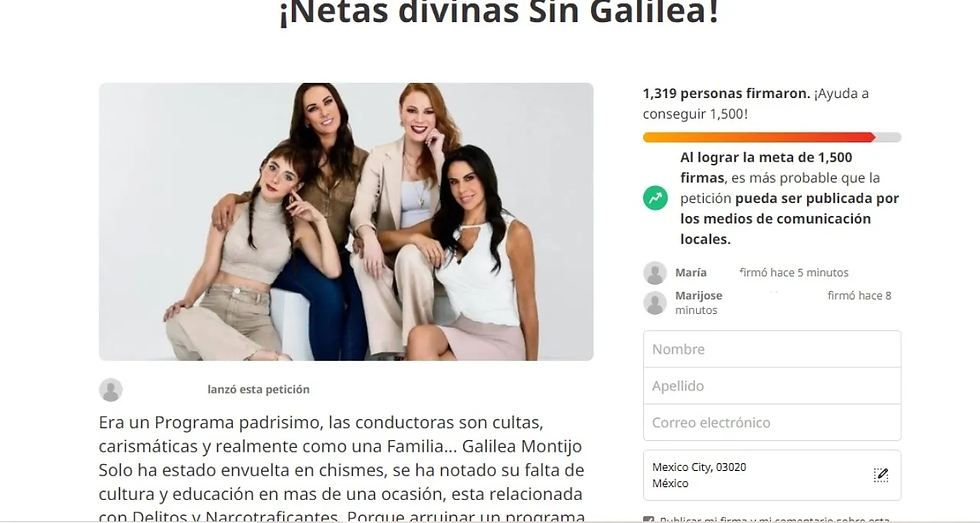Click the petition description paragraph
This screenshot has width=980, height=523.
point(341,470)
